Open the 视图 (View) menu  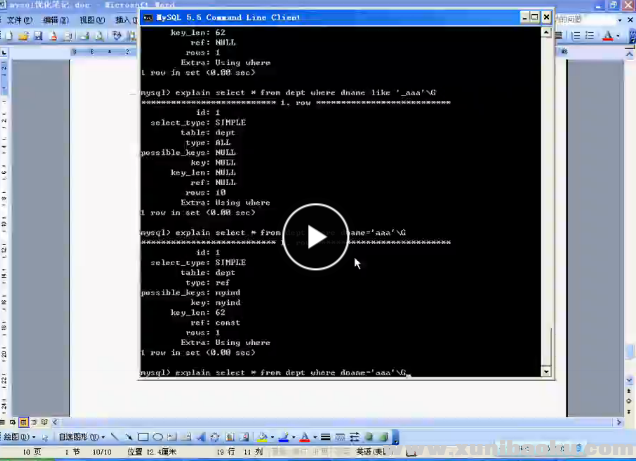pyautogui.click(x=90, y=19)
